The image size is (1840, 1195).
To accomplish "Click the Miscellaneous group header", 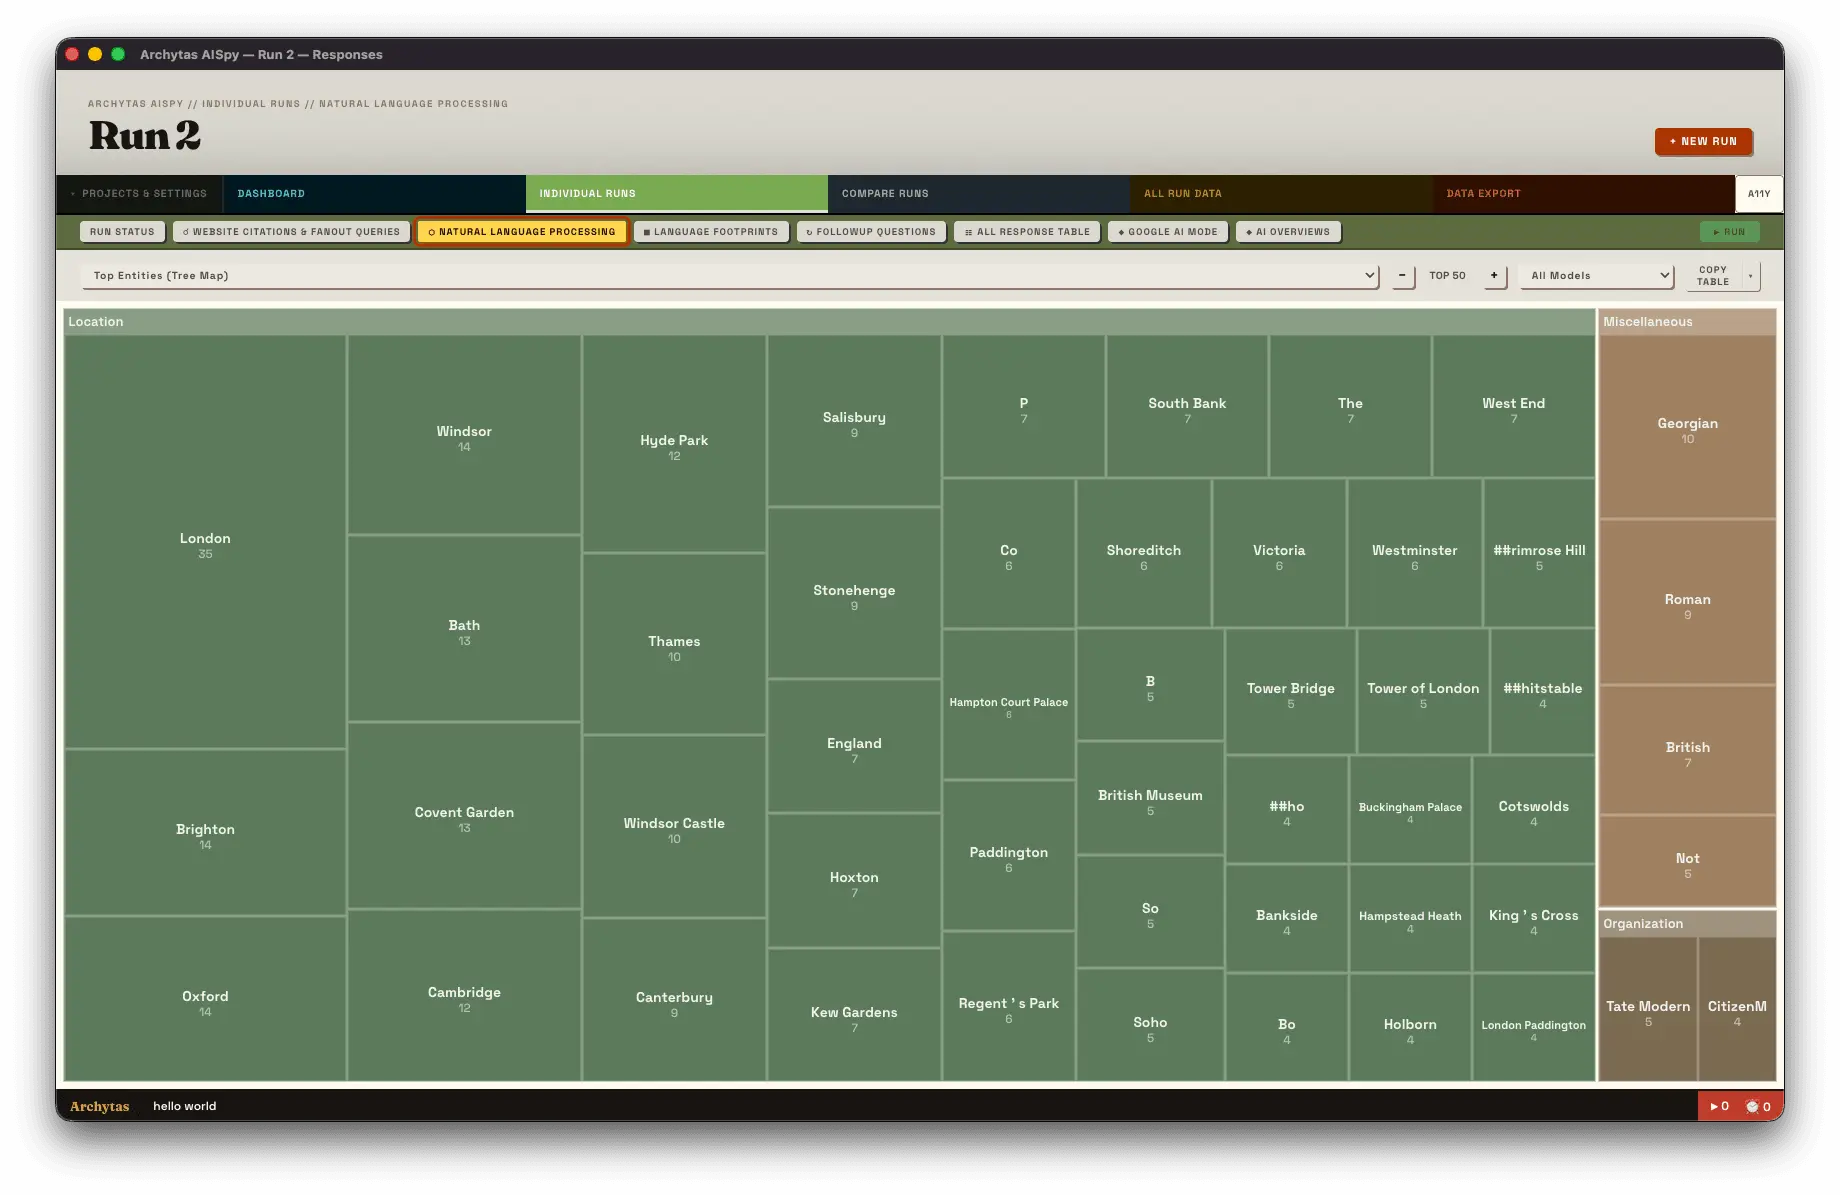I will click(1687, 322).
